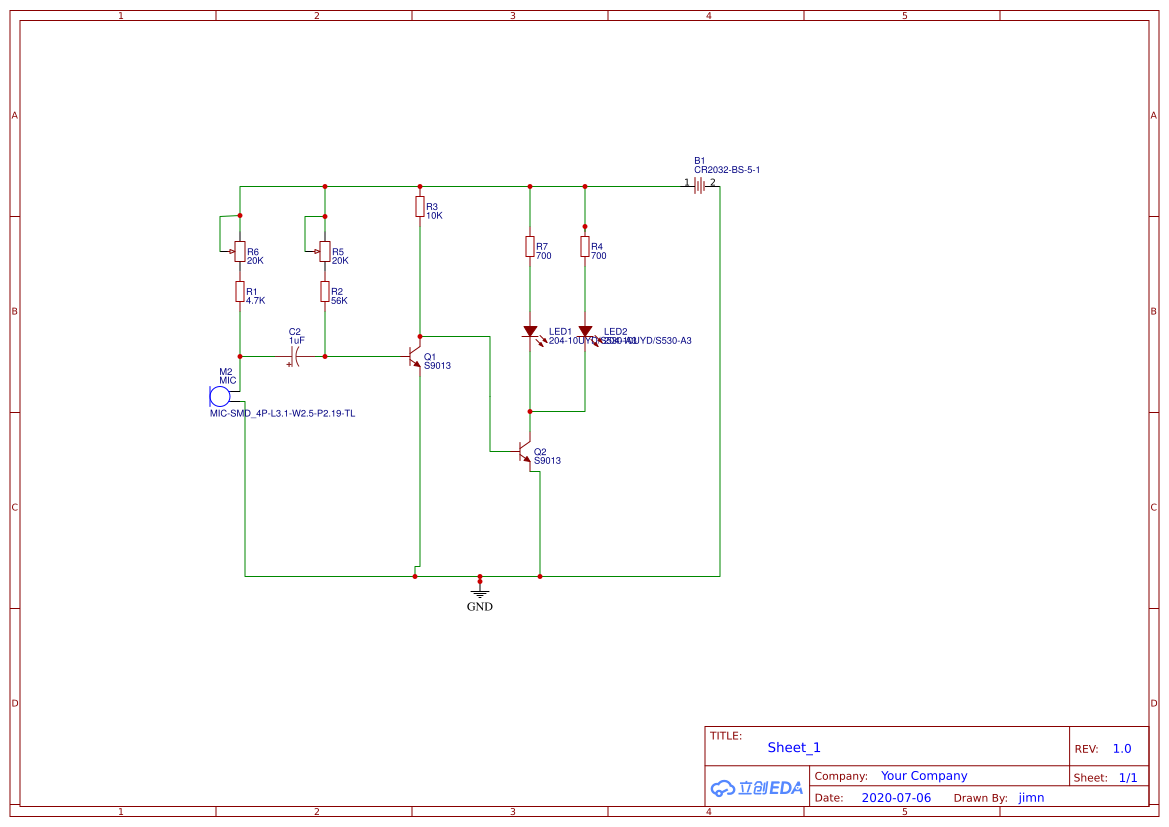
Task: Select the Sheet_1 title text
Action: (794, 747)
